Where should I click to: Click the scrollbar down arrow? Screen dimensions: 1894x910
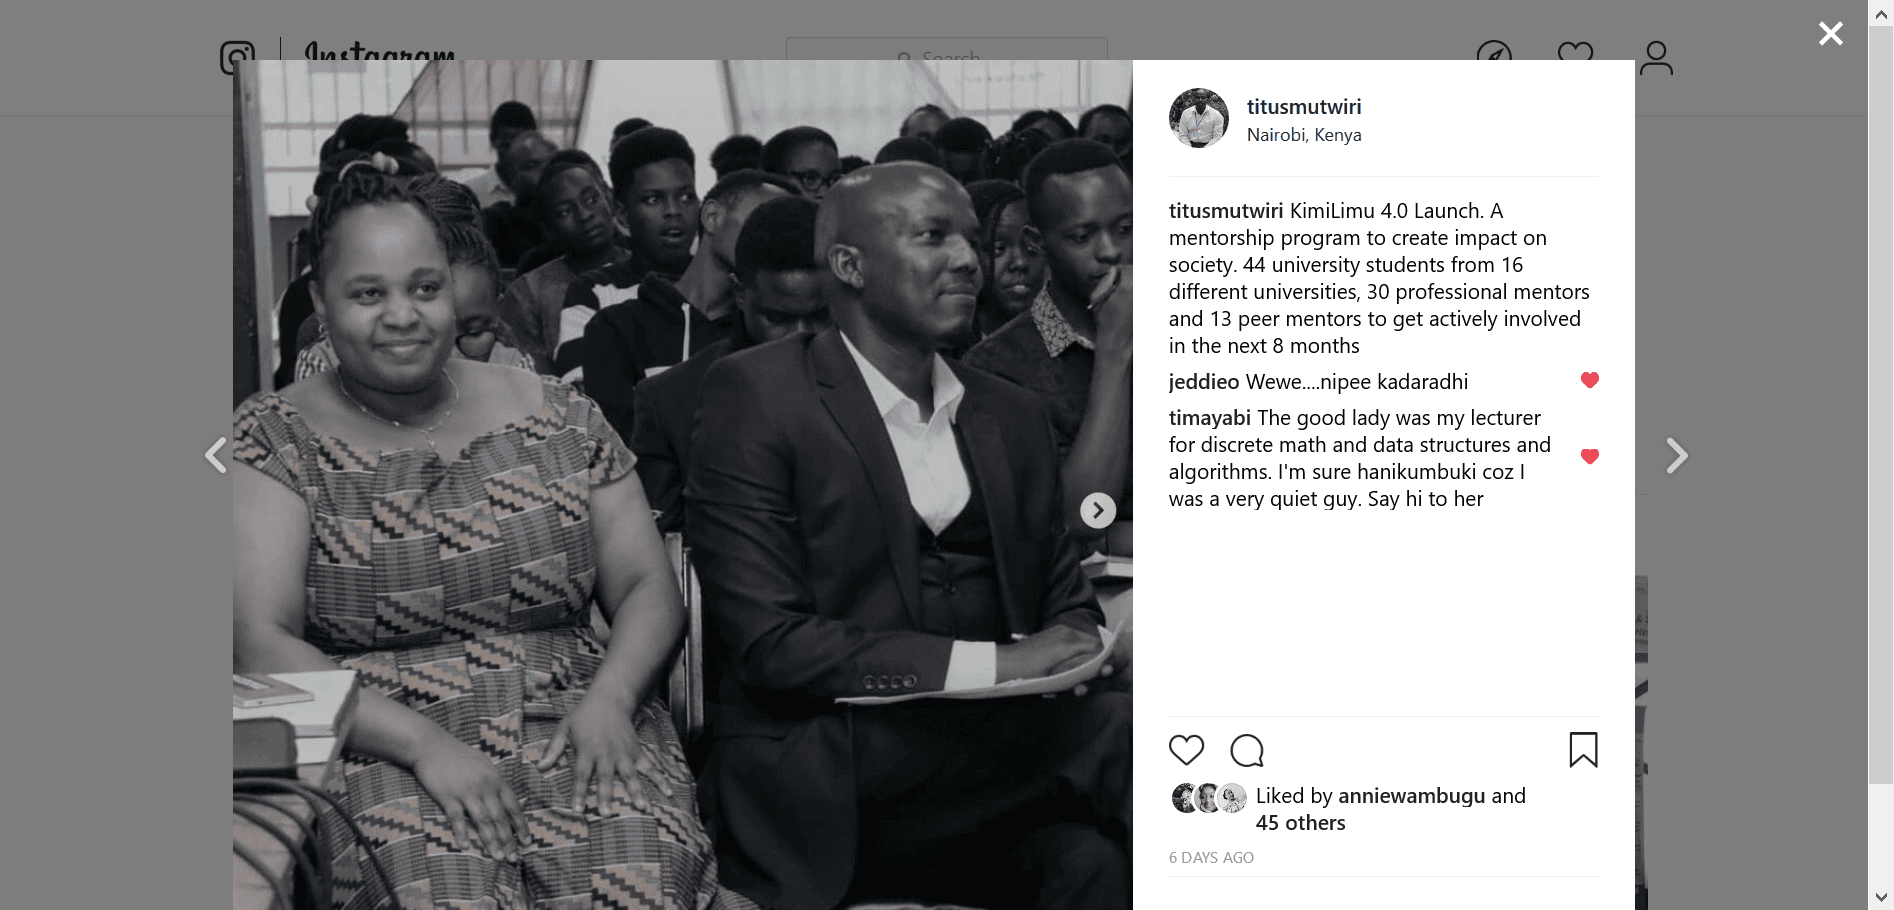tap(1881, 897)
